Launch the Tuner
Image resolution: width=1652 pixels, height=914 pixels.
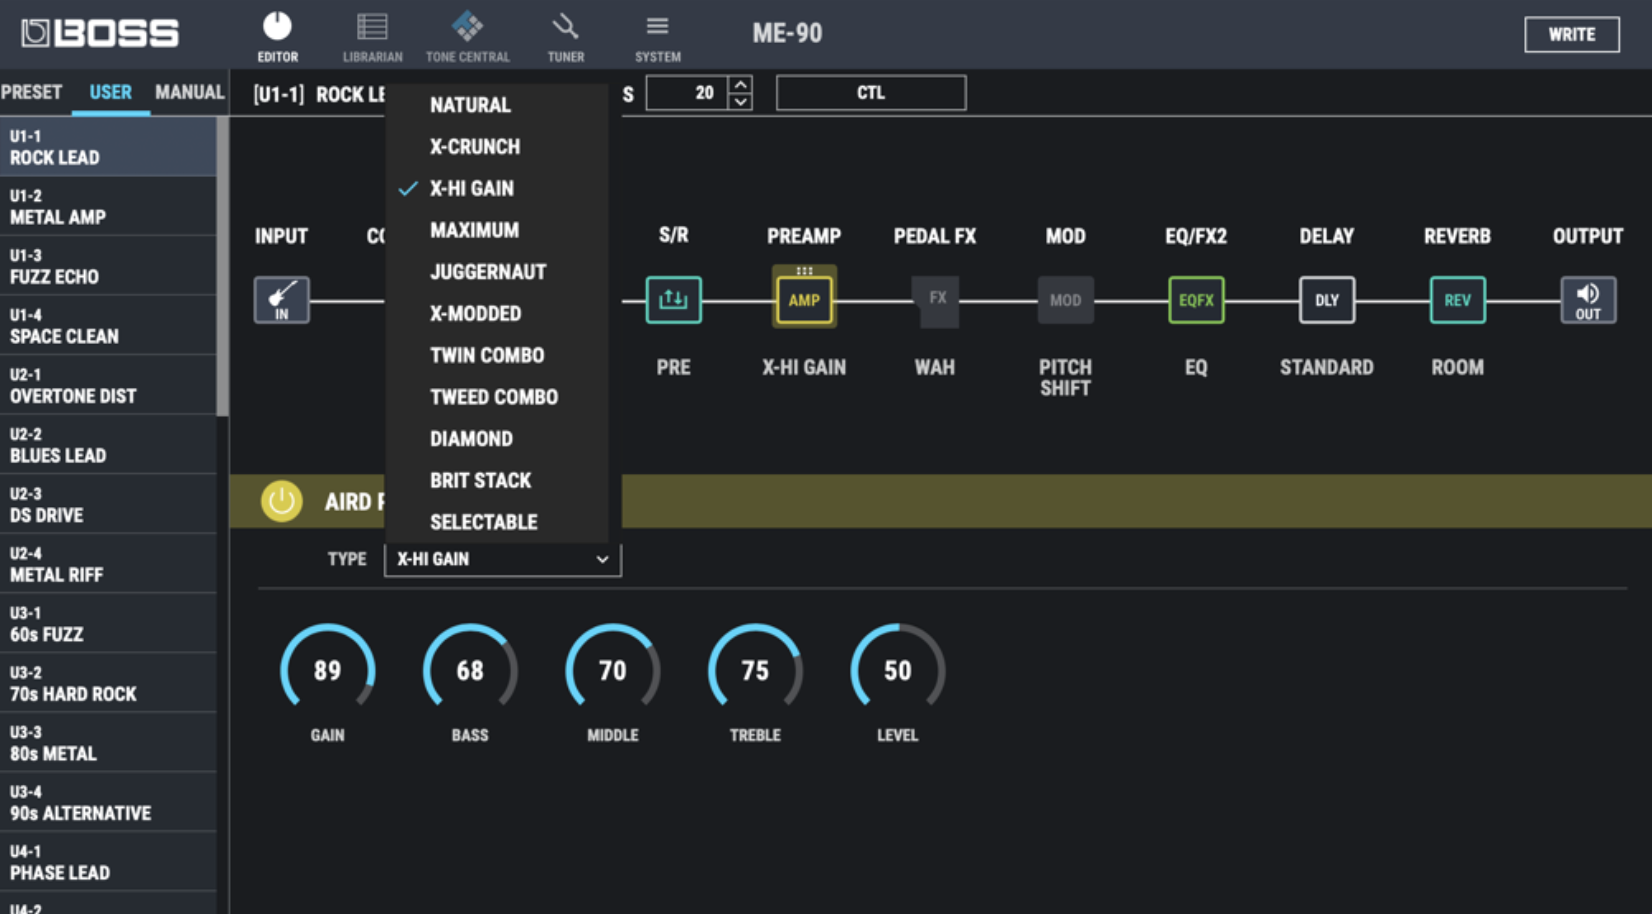pos(565,33)
